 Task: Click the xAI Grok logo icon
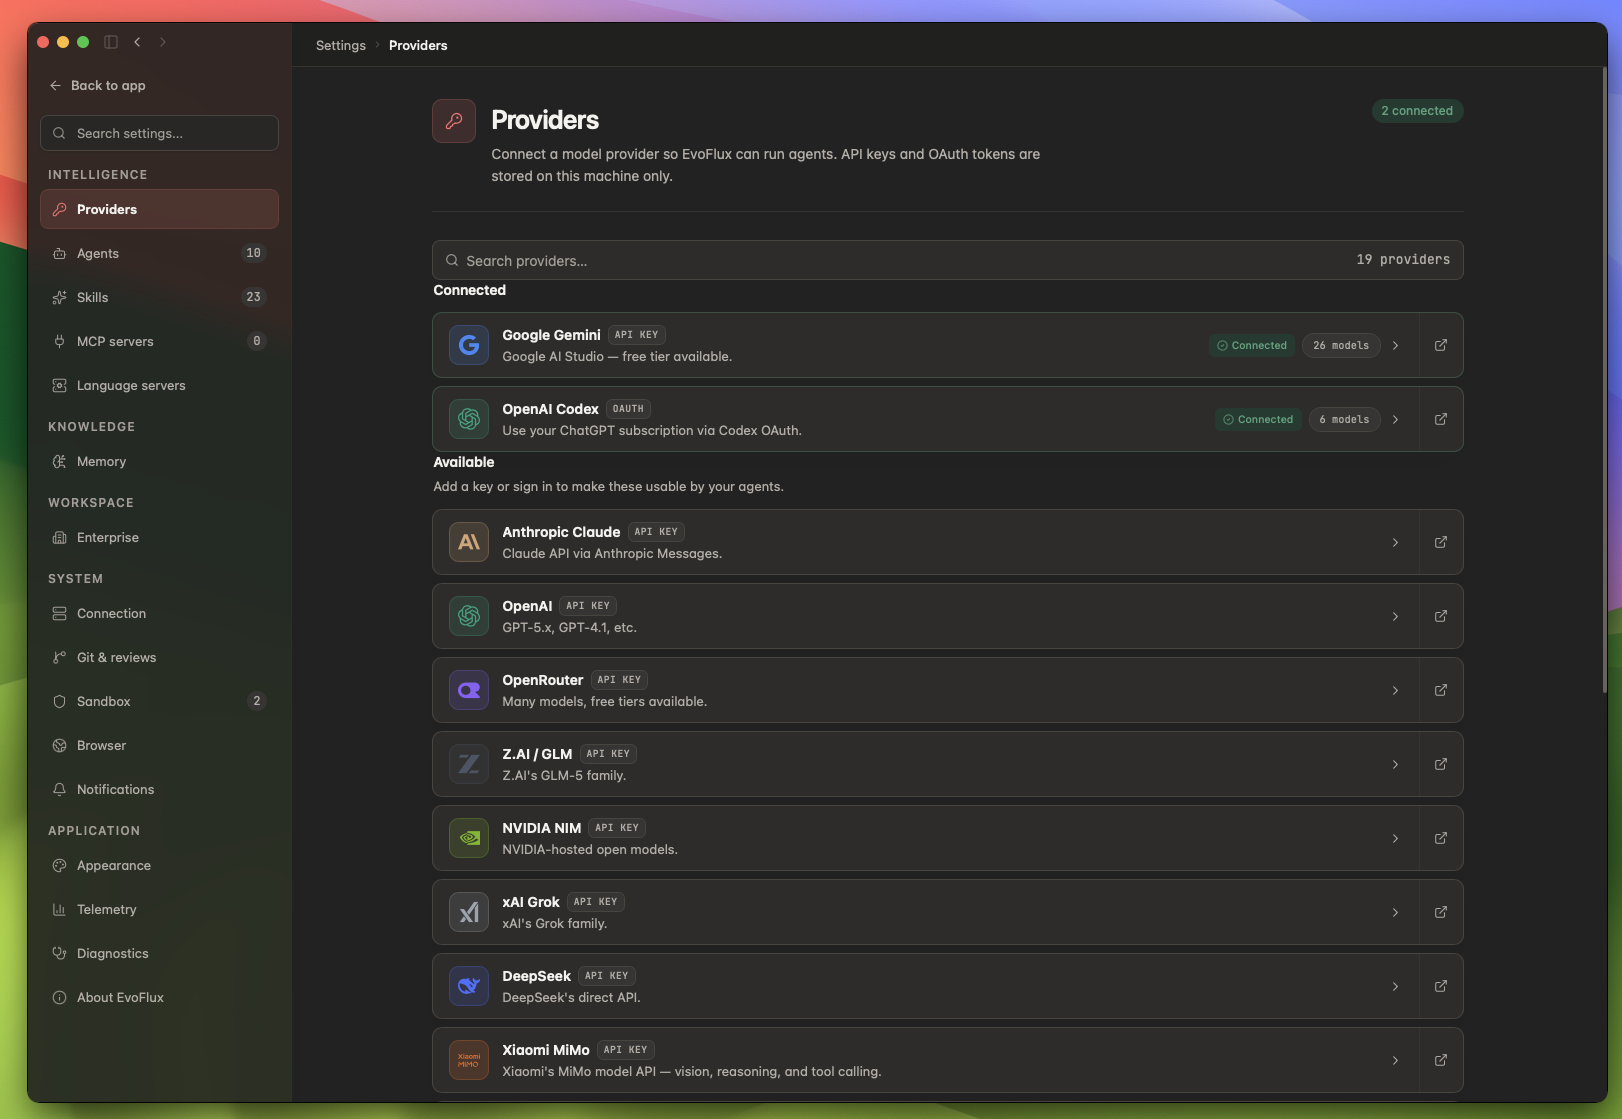pyautogui.click(x=468, y=912)
